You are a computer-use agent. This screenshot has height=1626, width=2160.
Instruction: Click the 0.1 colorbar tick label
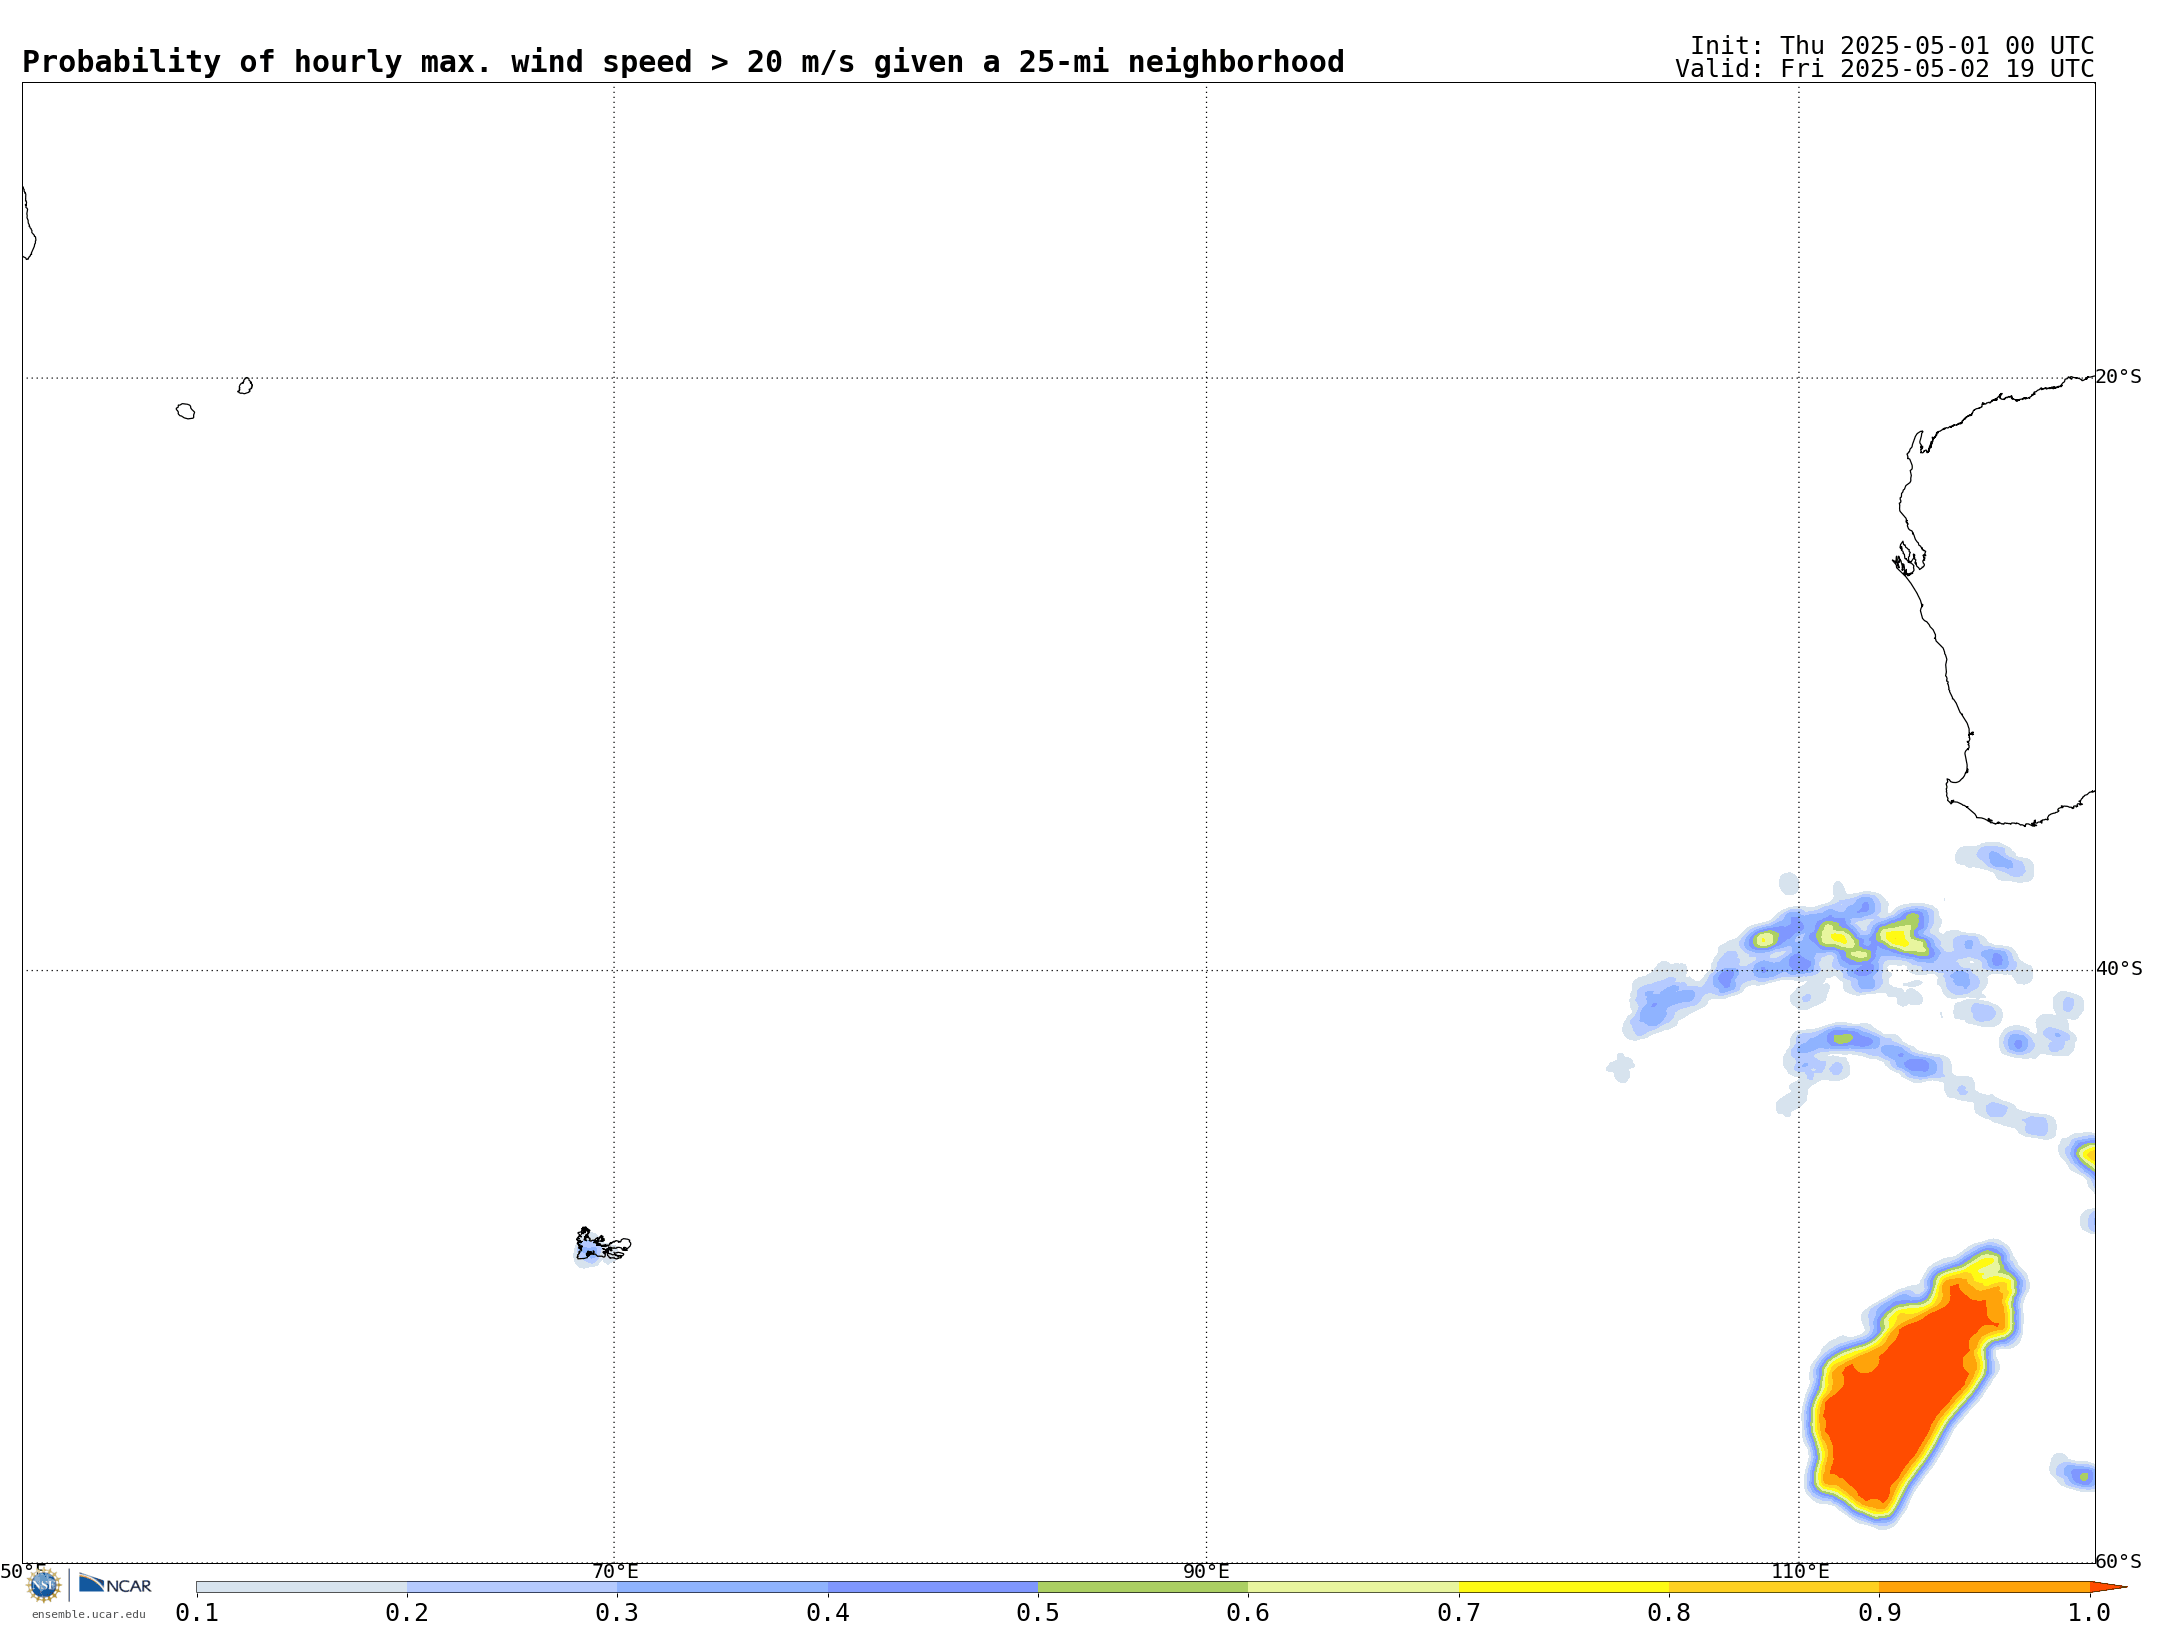click(x=197, y=1612)
